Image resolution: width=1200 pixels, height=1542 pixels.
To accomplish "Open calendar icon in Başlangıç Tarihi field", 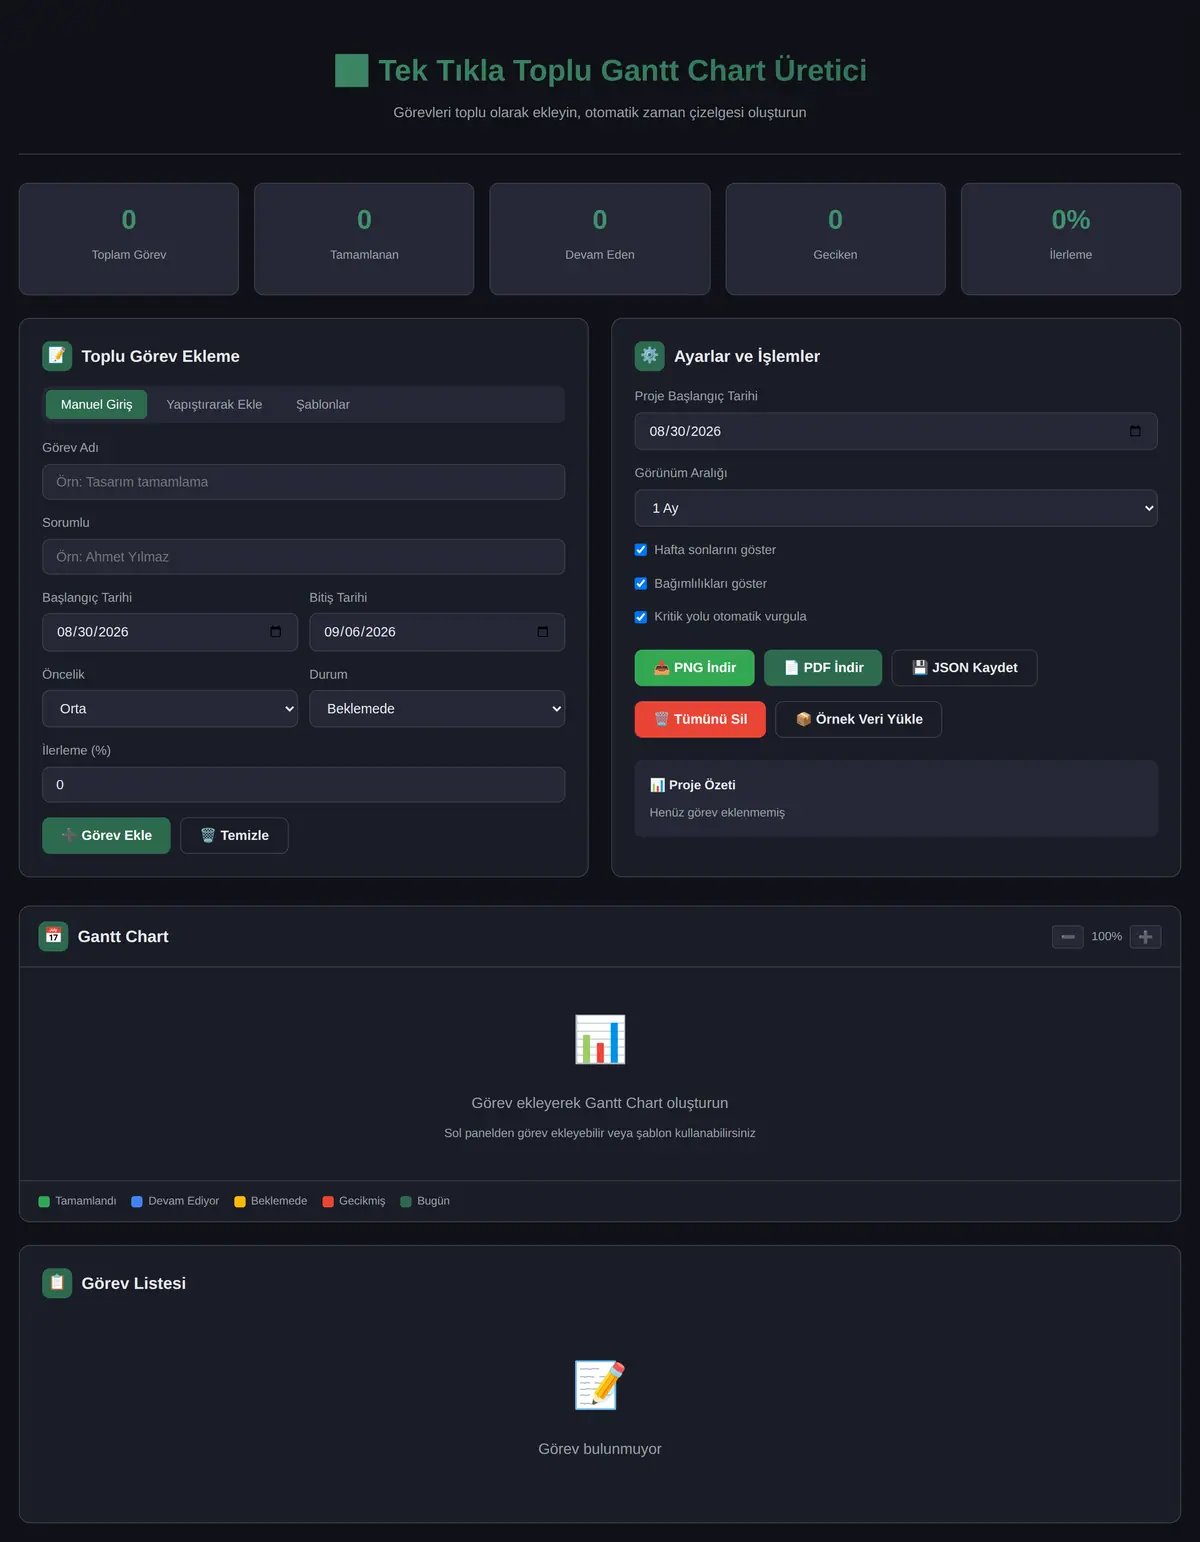I will (276, 632).
